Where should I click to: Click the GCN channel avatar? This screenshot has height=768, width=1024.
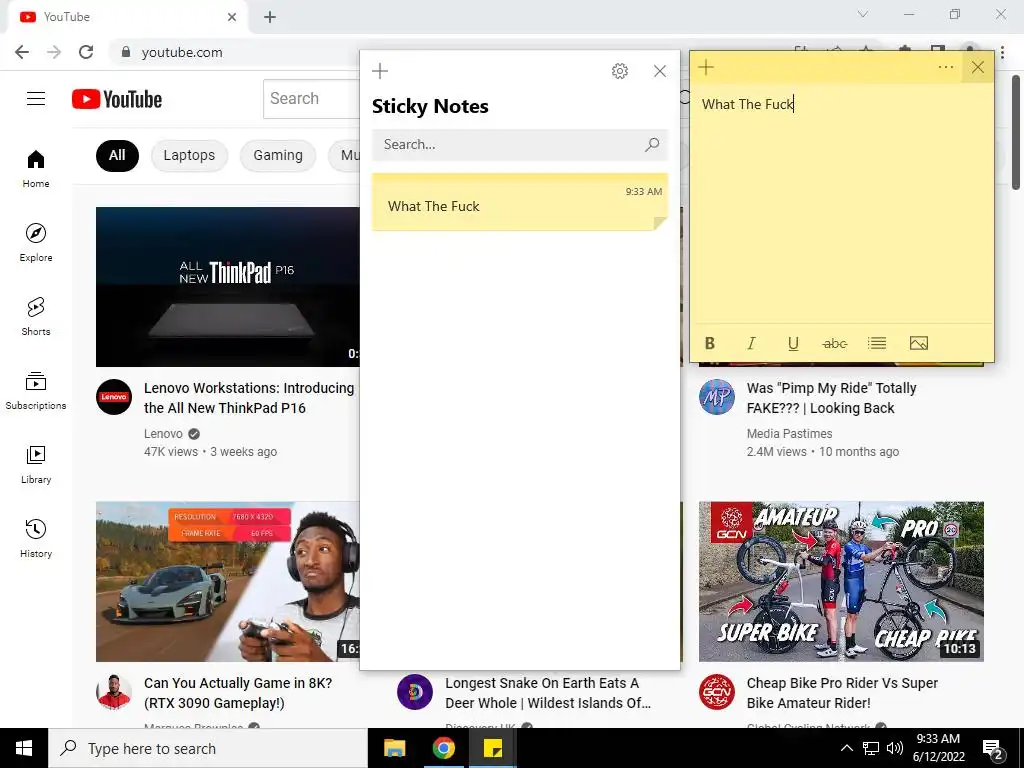(x=717, y=692)
